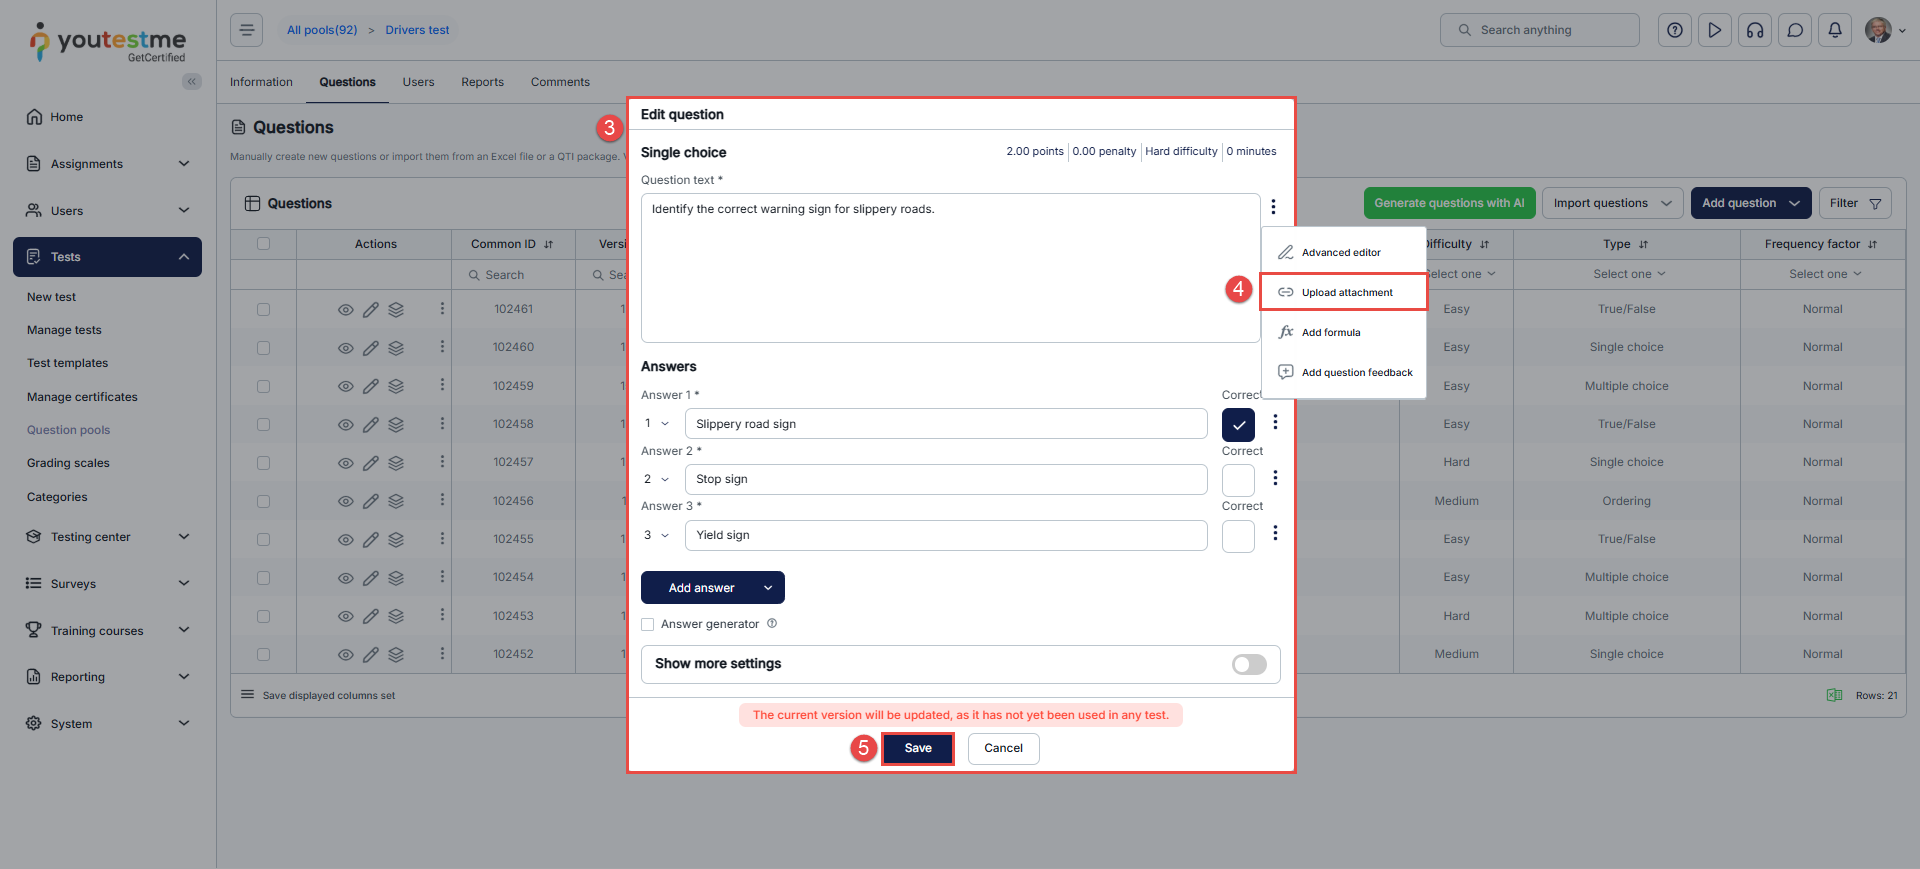The image size is (1920, 869).
Task: Select Upload attachment from the menu
Action: (1345, 293)
